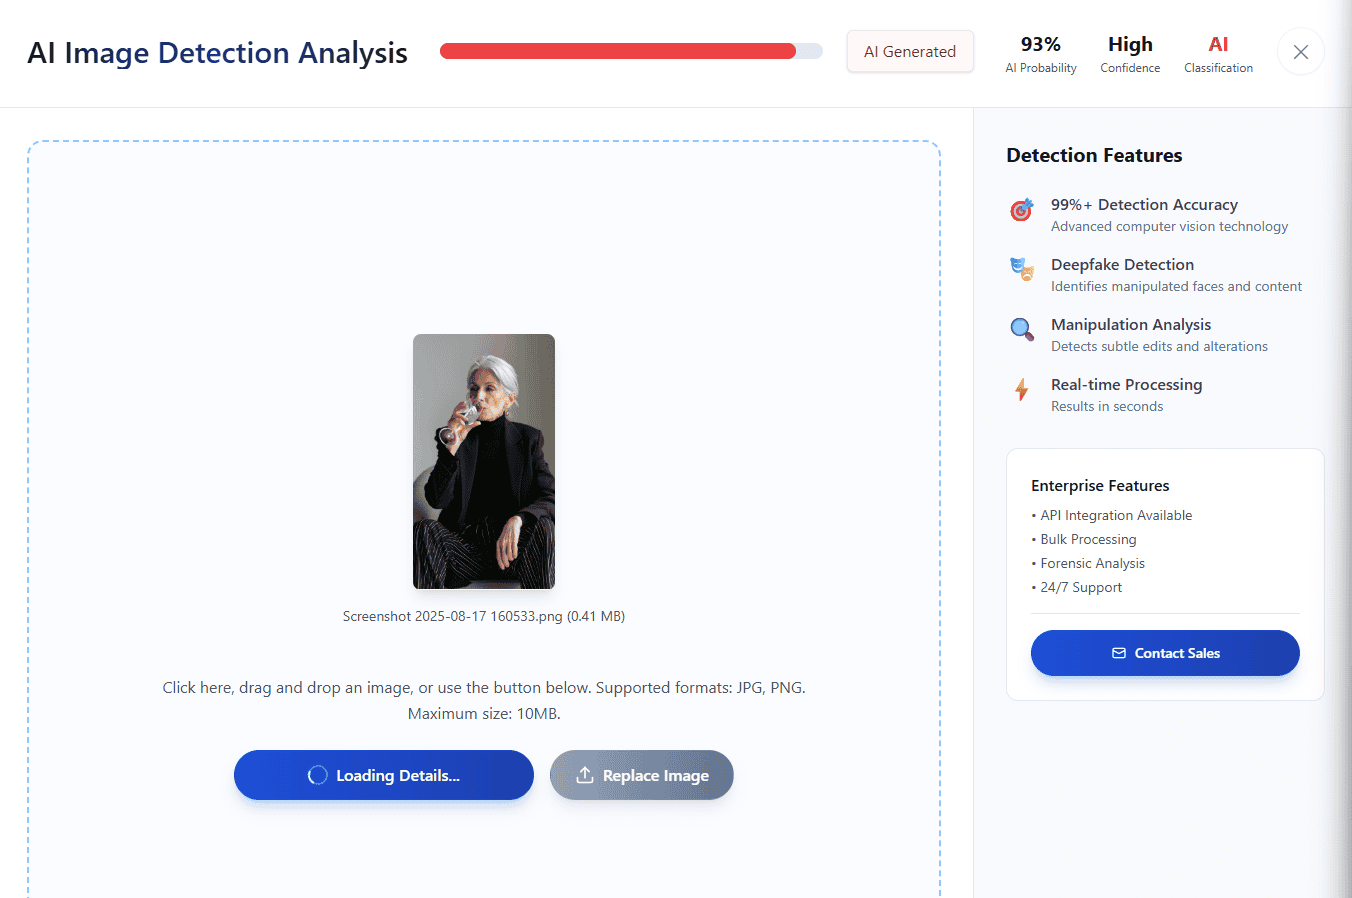Click the upload arrow icon on Replace Image
The image size is (1352, 898).
(x=585, y=775)
